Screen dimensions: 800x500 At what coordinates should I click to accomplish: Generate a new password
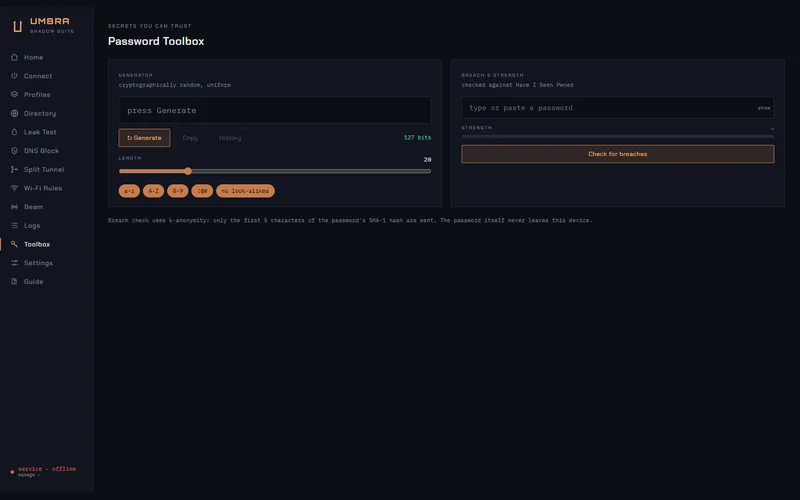144,138
